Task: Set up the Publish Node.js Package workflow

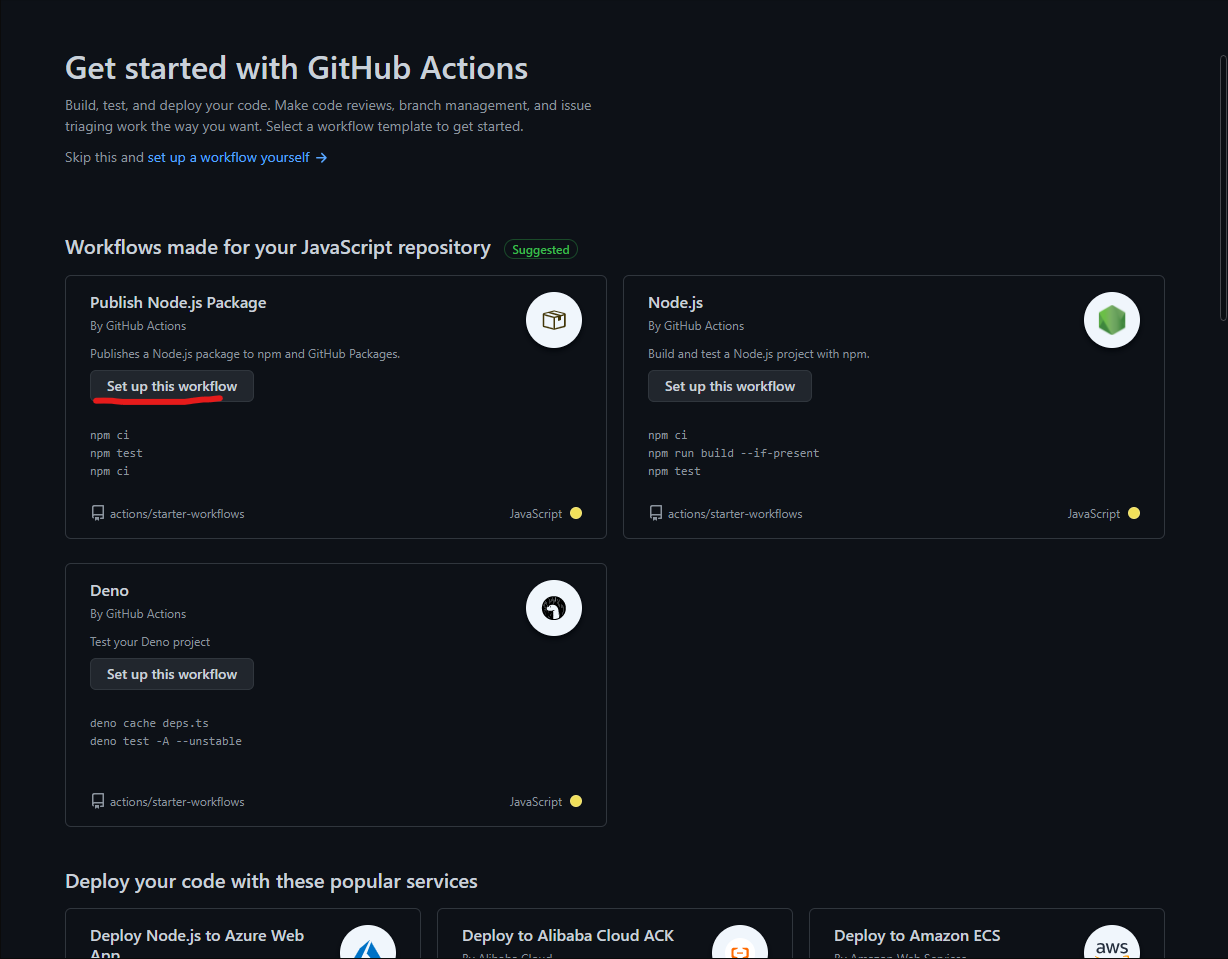Action: click(x=172, y=386)
